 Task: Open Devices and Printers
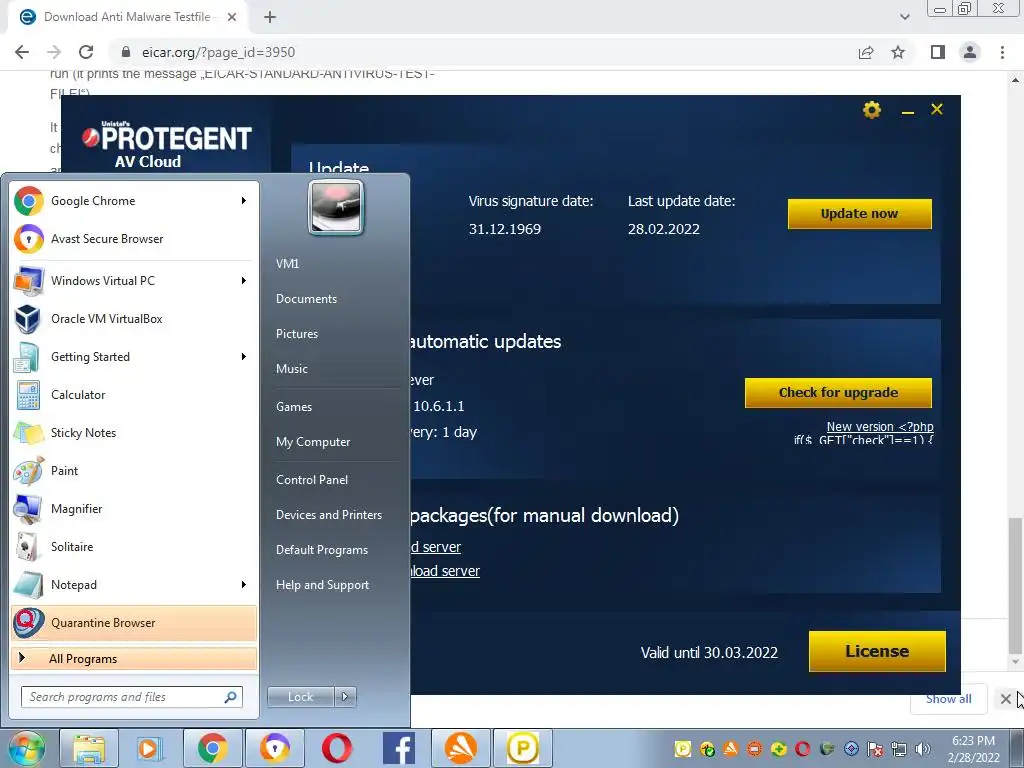tap(328, 515)
